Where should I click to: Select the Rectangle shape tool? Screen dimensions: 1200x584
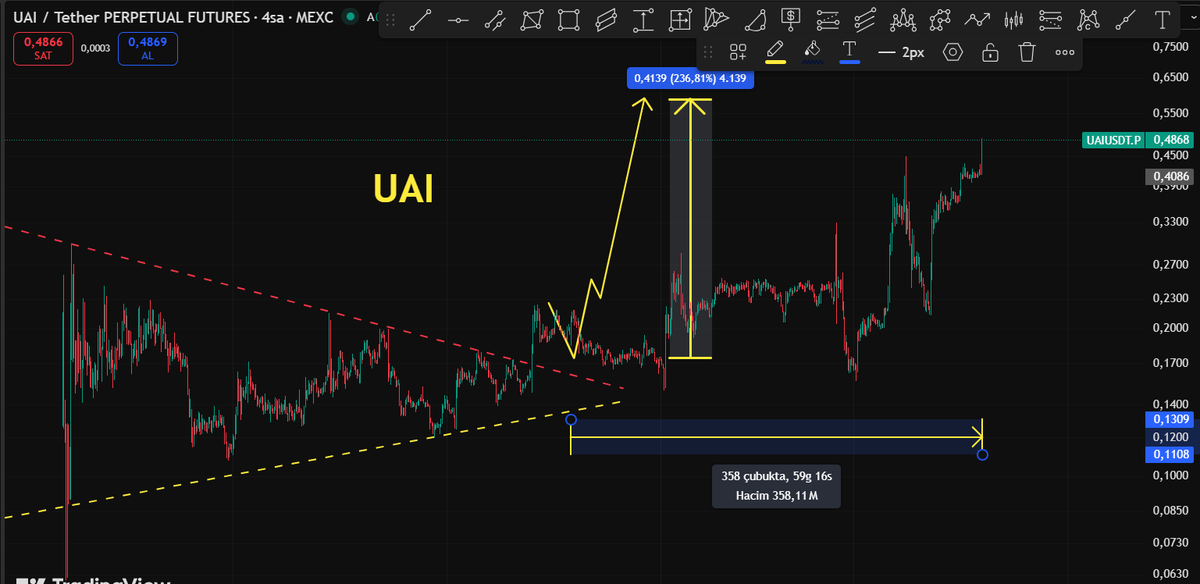(569, 19)
